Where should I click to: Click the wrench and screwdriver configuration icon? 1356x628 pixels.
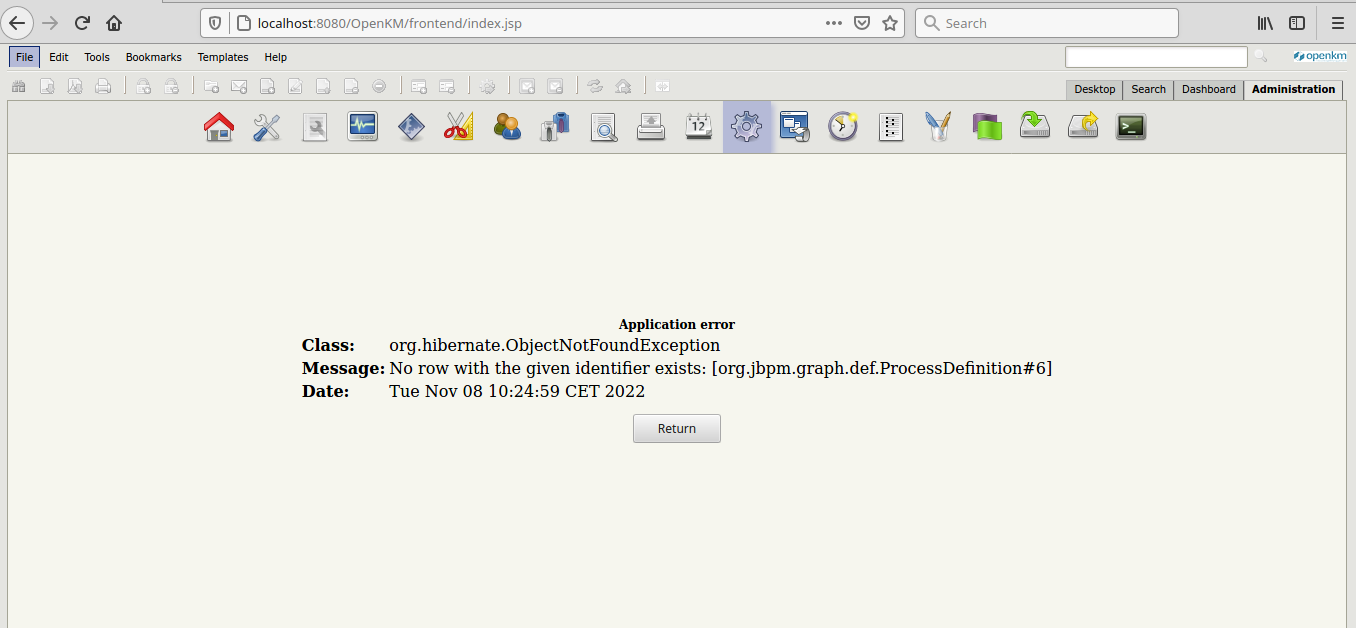266,127
